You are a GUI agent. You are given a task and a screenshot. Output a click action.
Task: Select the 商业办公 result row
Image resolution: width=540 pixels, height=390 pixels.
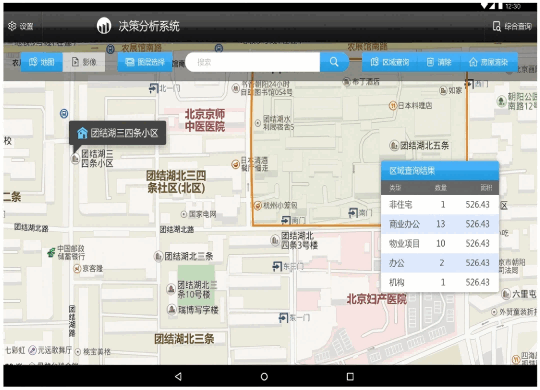click(440, 224)
